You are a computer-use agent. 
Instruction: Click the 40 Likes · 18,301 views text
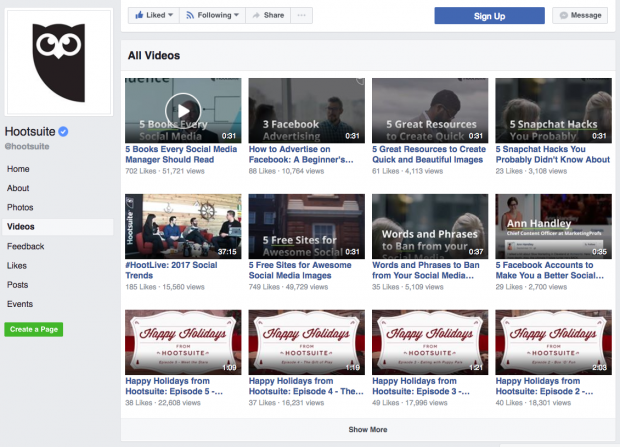(533, 403)
